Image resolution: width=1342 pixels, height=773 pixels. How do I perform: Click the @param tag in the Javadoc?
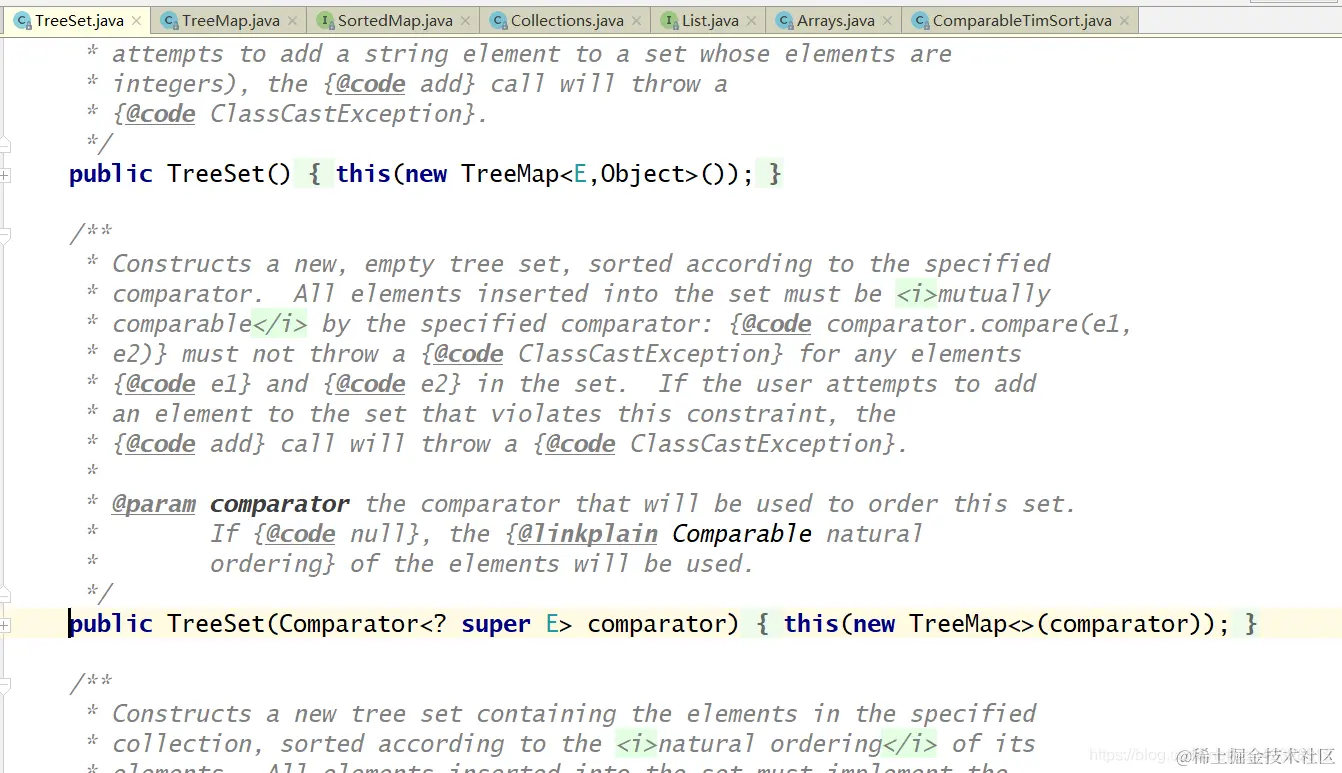click(153, 504)
